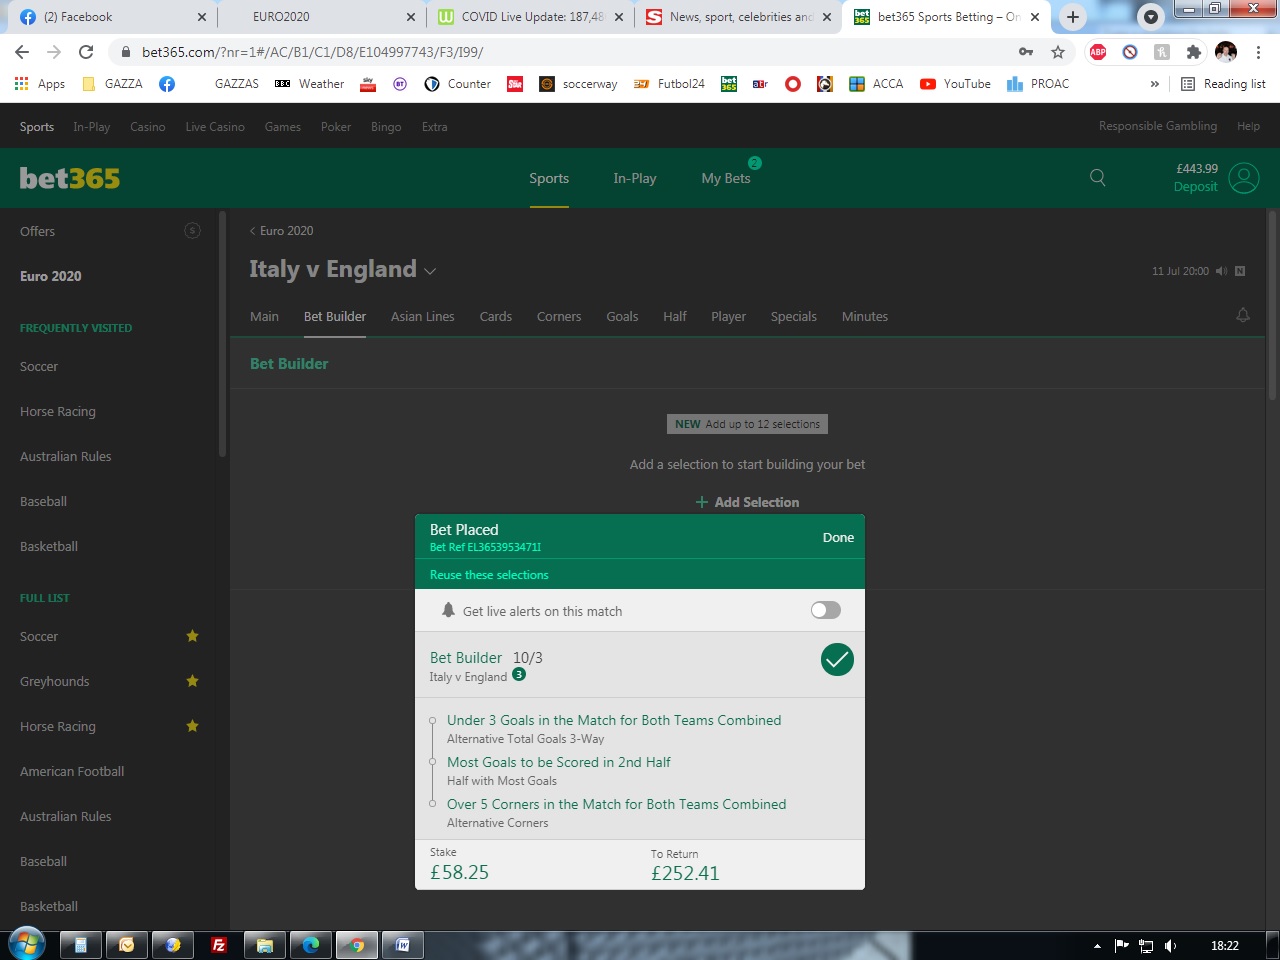The image size is (1280, 960).
Task: Show hidden system tray icons
Action: (x=1097, y=946)
